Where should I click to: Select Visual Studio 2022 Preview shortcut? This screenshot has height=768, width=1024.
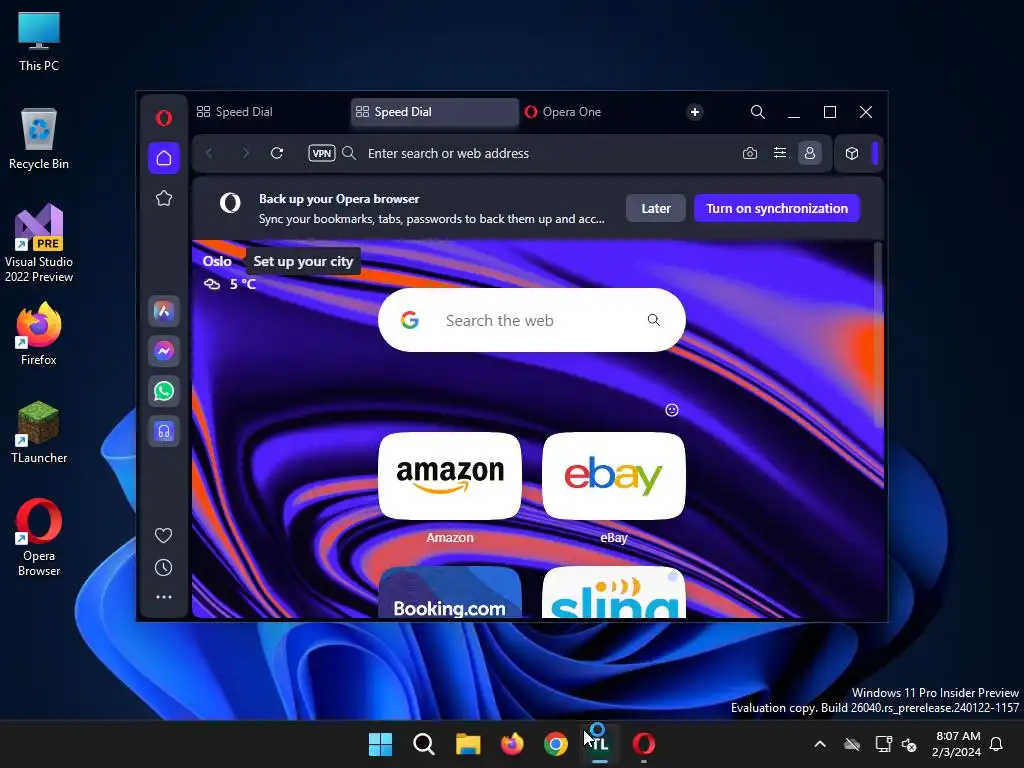[39, 243]
